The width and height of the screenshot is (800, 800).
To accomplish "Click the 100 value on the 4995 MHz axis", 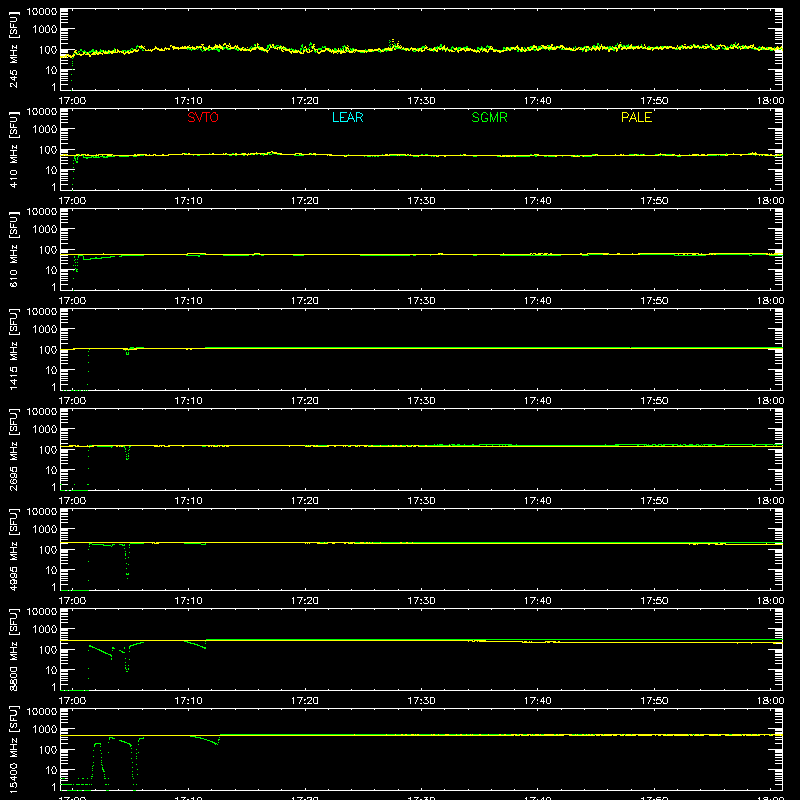I will tap(48, 550).
